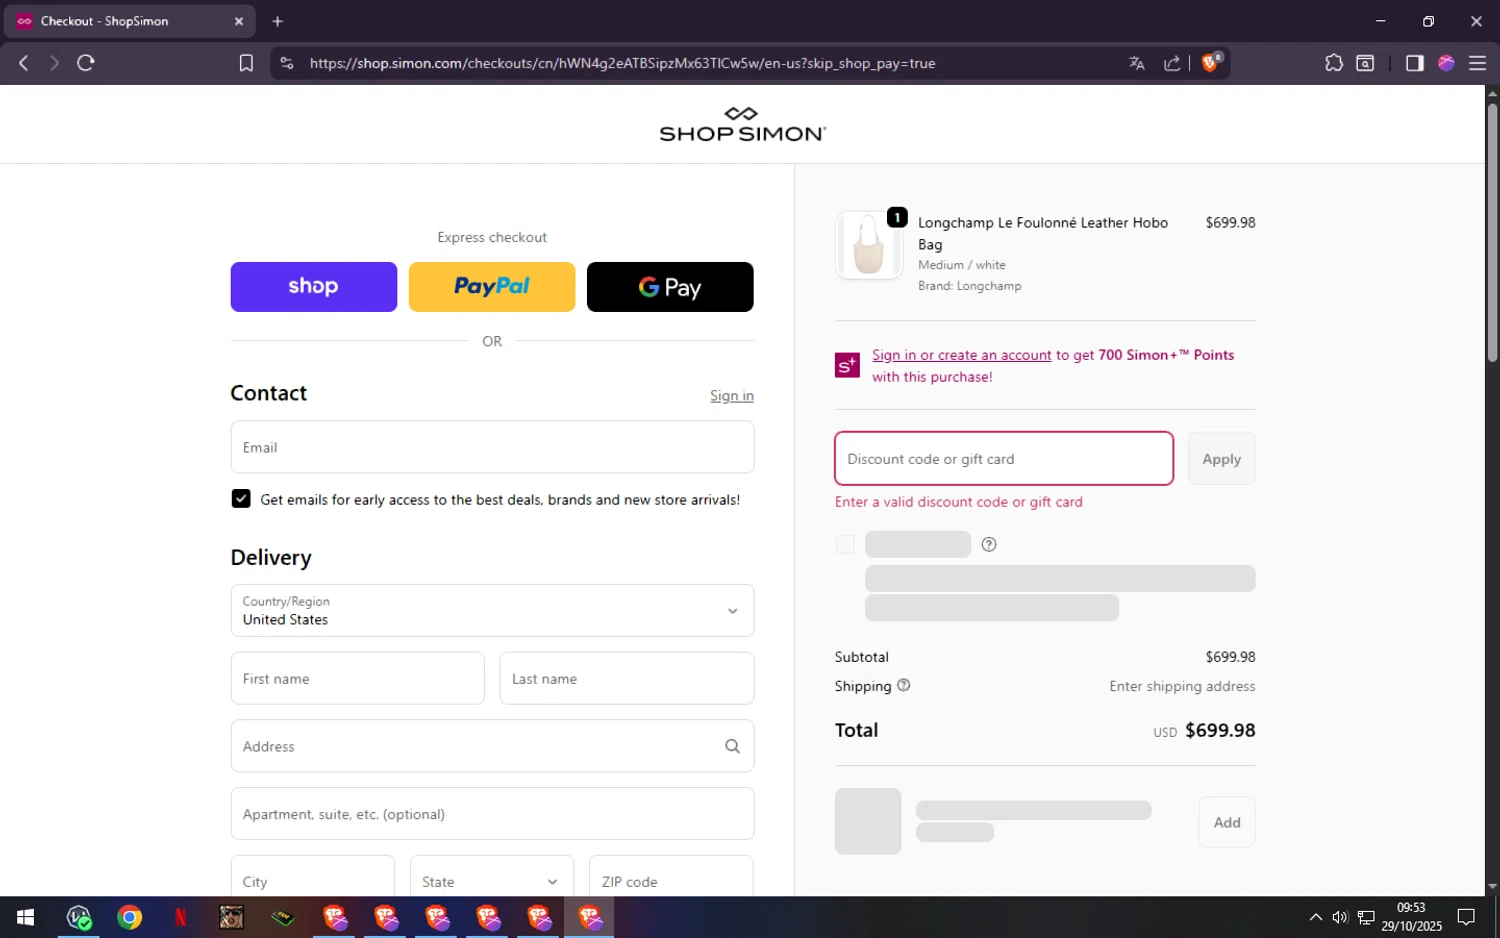Image resolution: width=1500 pixels, height=938 pixels.
Task: Open the Windows Start menu
Action: click(x=26, y=917)
